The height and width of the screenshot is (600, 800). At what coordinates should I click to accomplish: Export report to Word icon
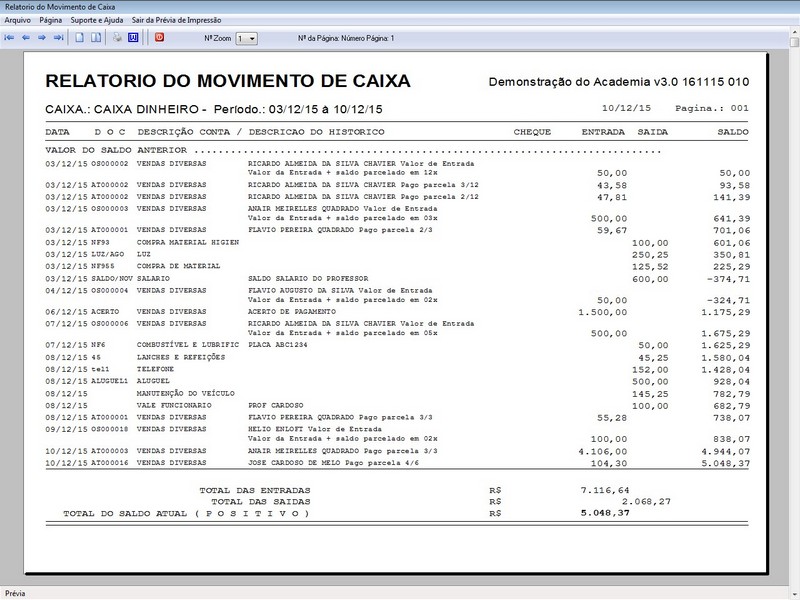[x=133, y=38]
